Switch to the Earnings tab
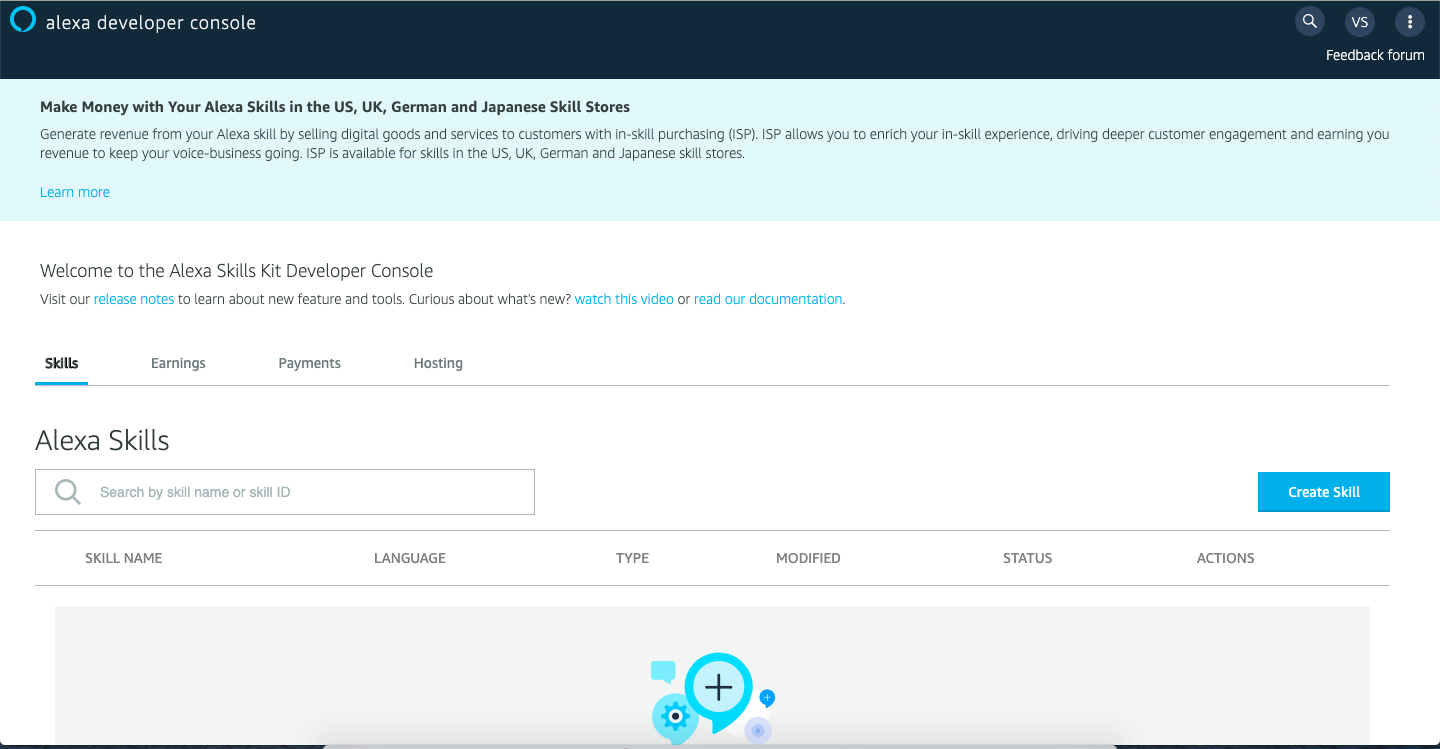 [x=178, y=363]
